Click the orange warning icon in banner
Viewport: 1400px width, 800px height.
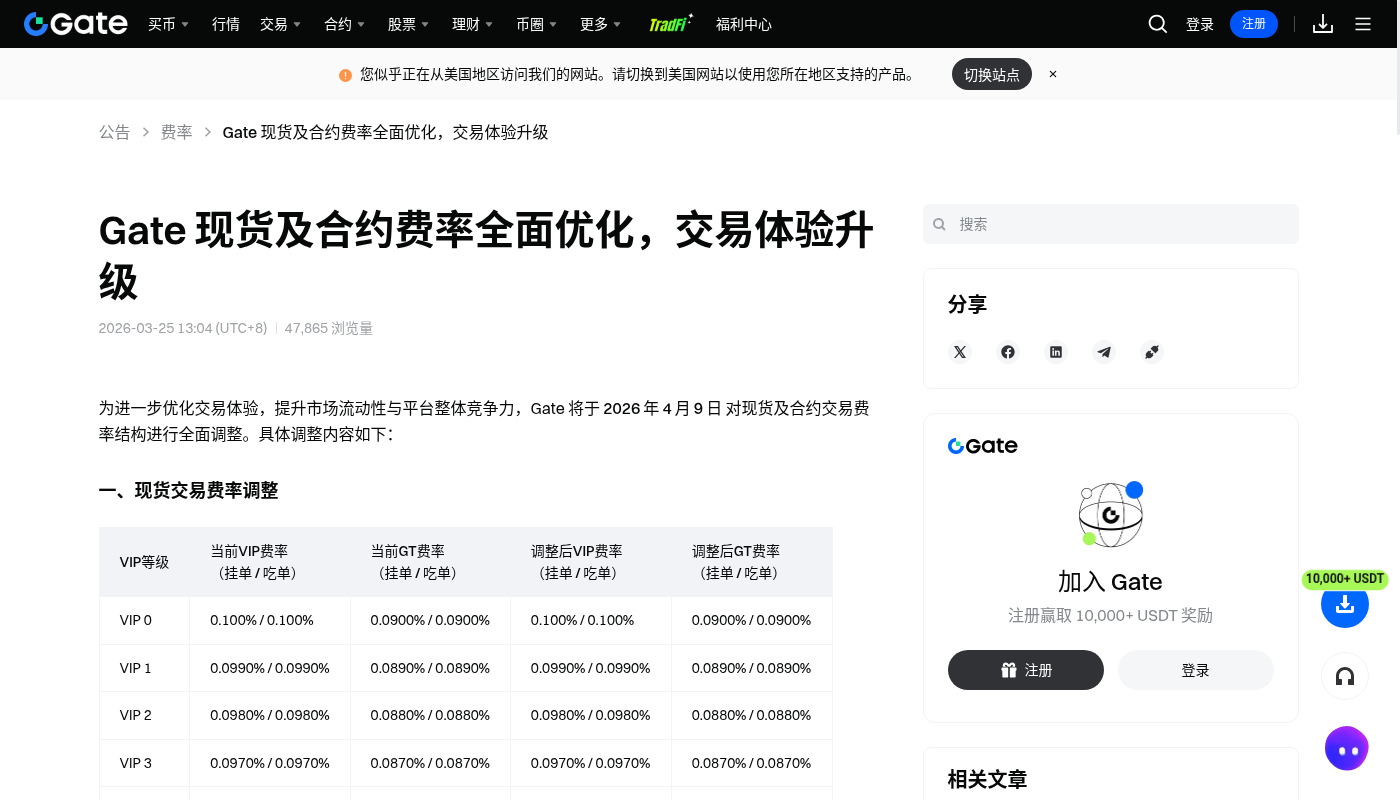[x=345, y=75]
